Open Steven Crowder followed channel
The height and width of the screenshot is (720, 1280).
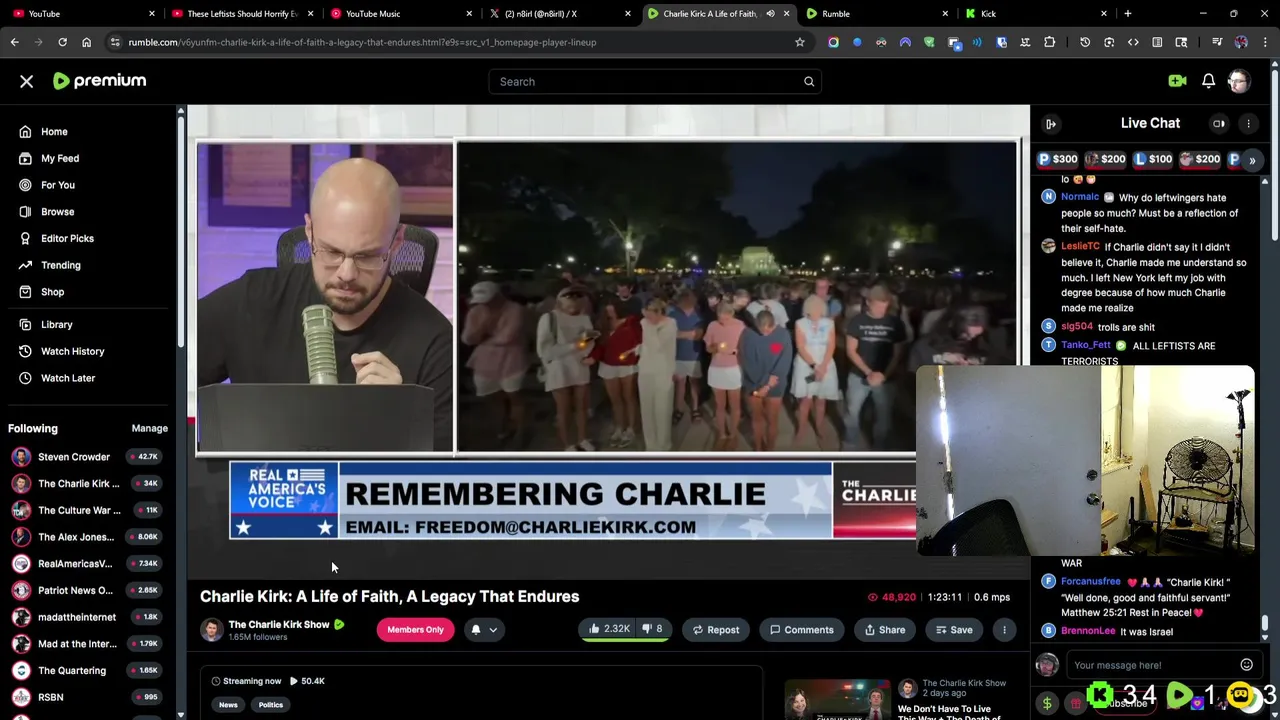coord(87,457)
